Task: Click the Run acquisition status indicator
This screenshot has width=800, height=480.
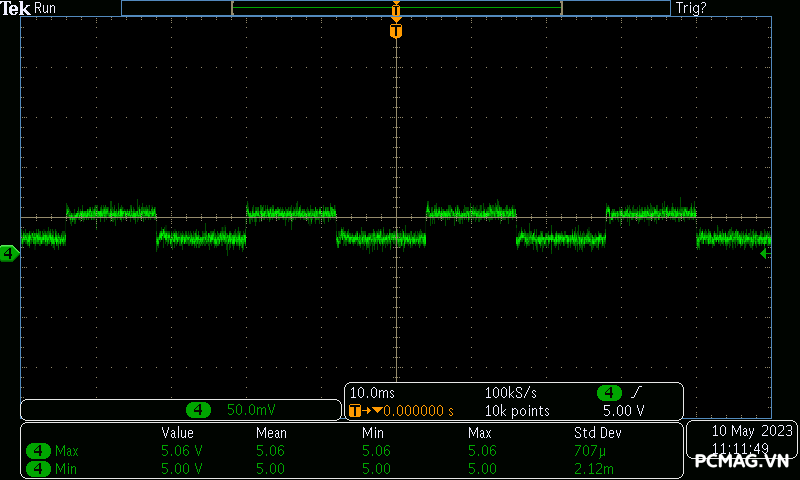Action: point(45,8)
